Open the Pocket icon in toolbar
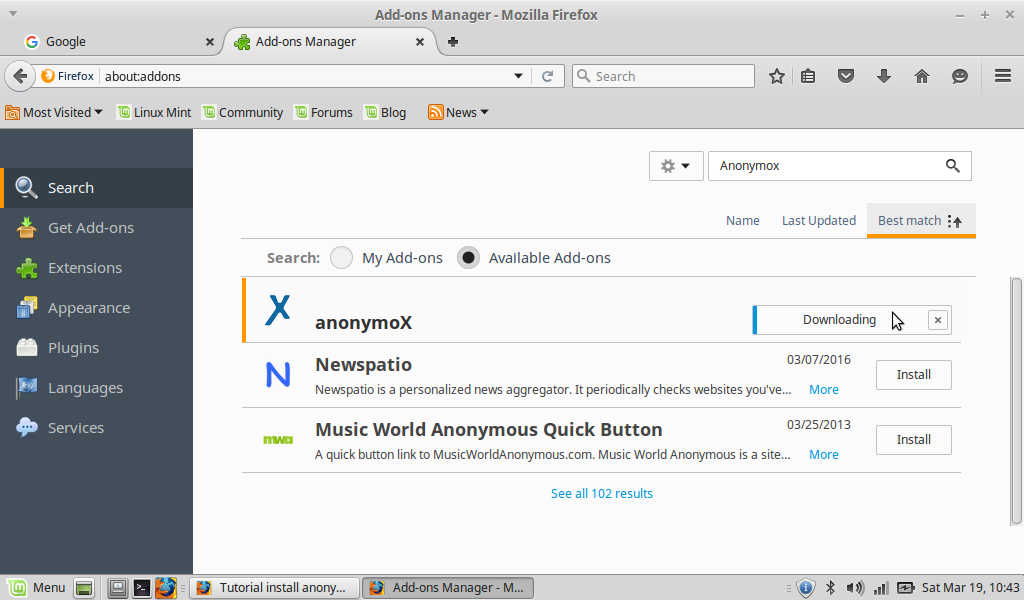This screenshot has height=600, width=1024. 846,76
